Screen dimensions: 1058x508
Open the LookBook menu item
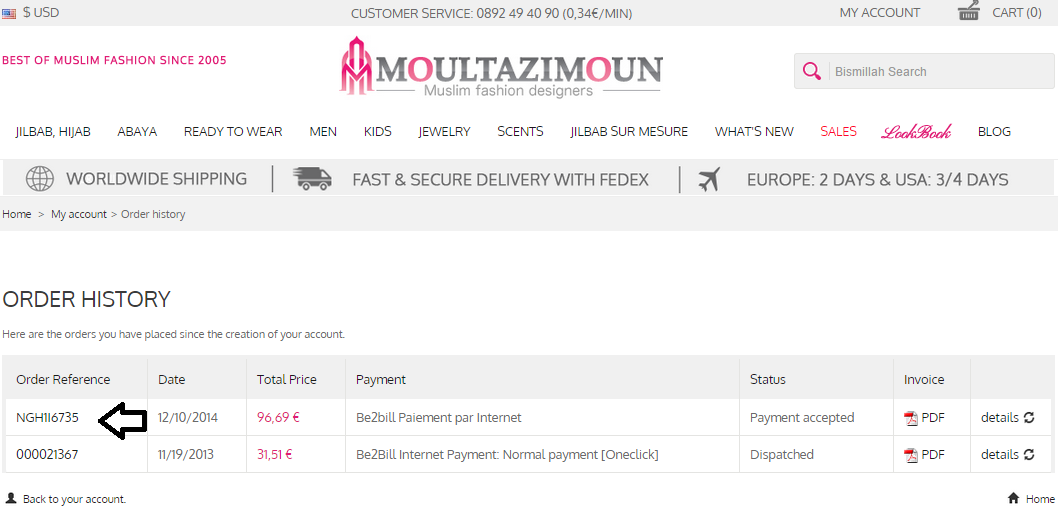point(916,132)
